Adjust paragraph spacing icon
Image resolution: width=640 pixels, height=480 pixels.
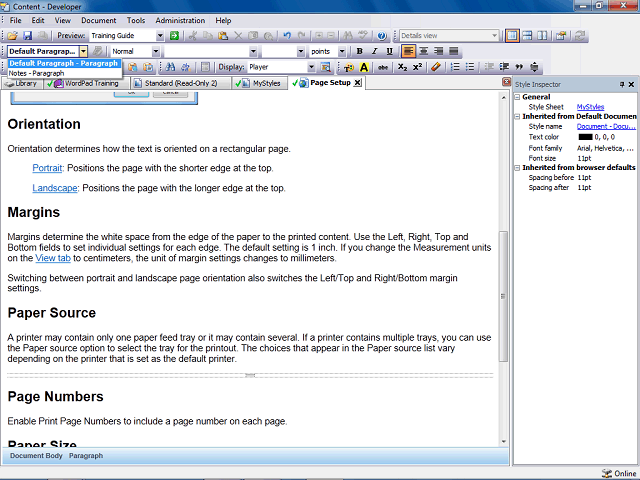tap(534, 67)
